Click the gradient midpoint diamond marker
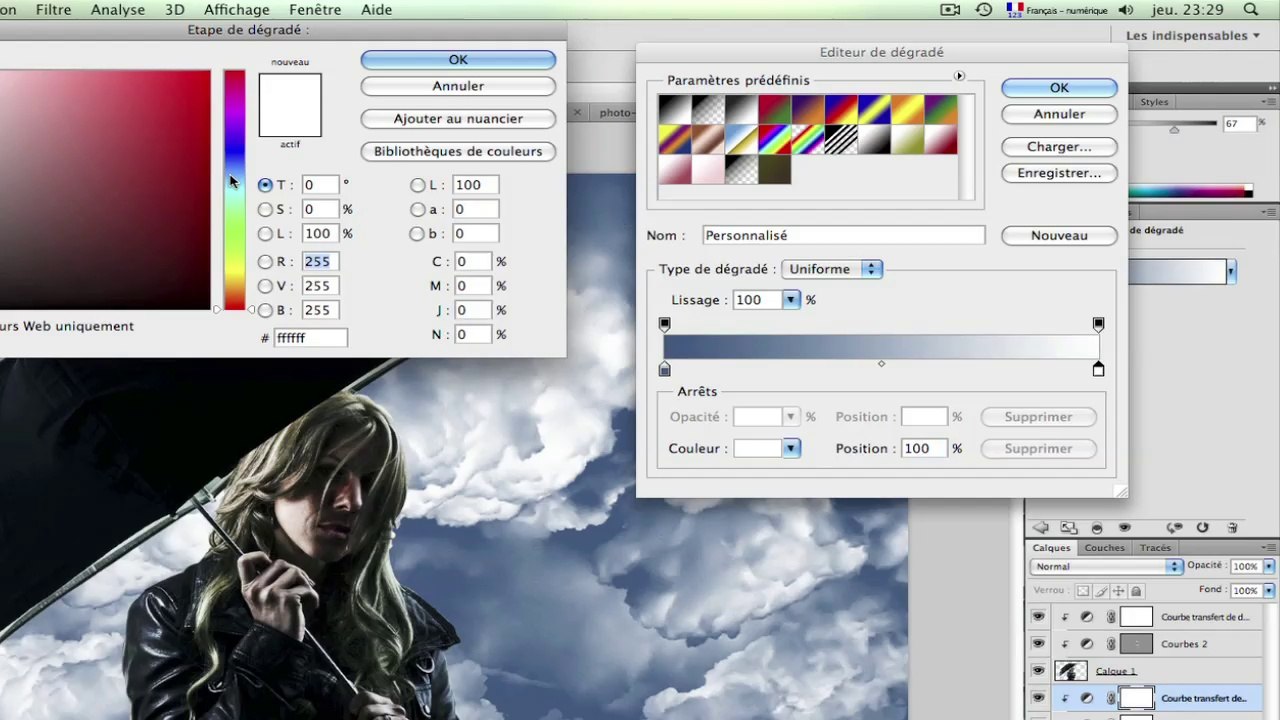Screen dimensions: 1280x720 (881, 364)
